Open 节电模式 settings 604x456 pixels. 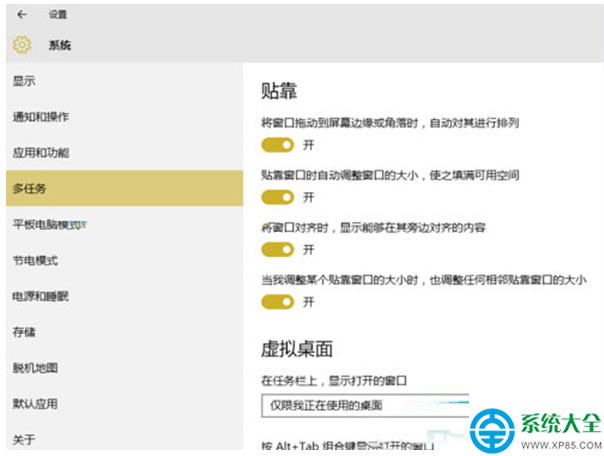(35, 260)
